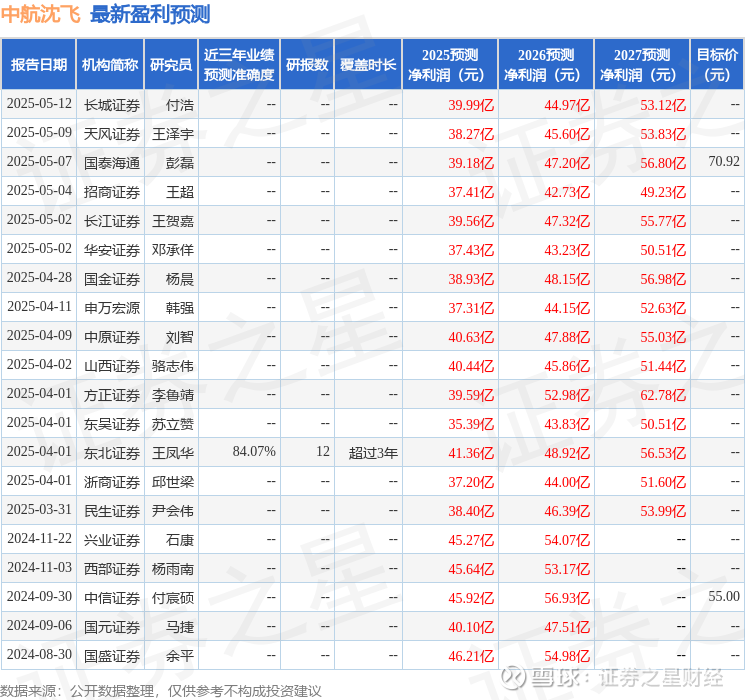Select 民生证券 institution cell
The image size is (745, 700).
point(112,511)
